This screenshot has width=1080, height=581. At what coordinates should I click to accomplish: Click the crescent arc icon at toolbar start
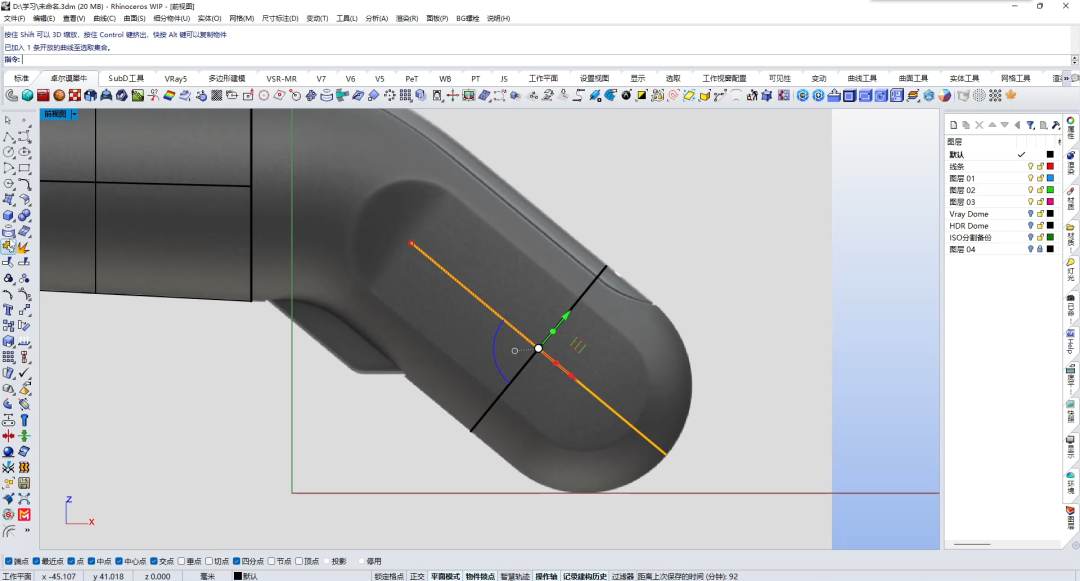point(12,96)
